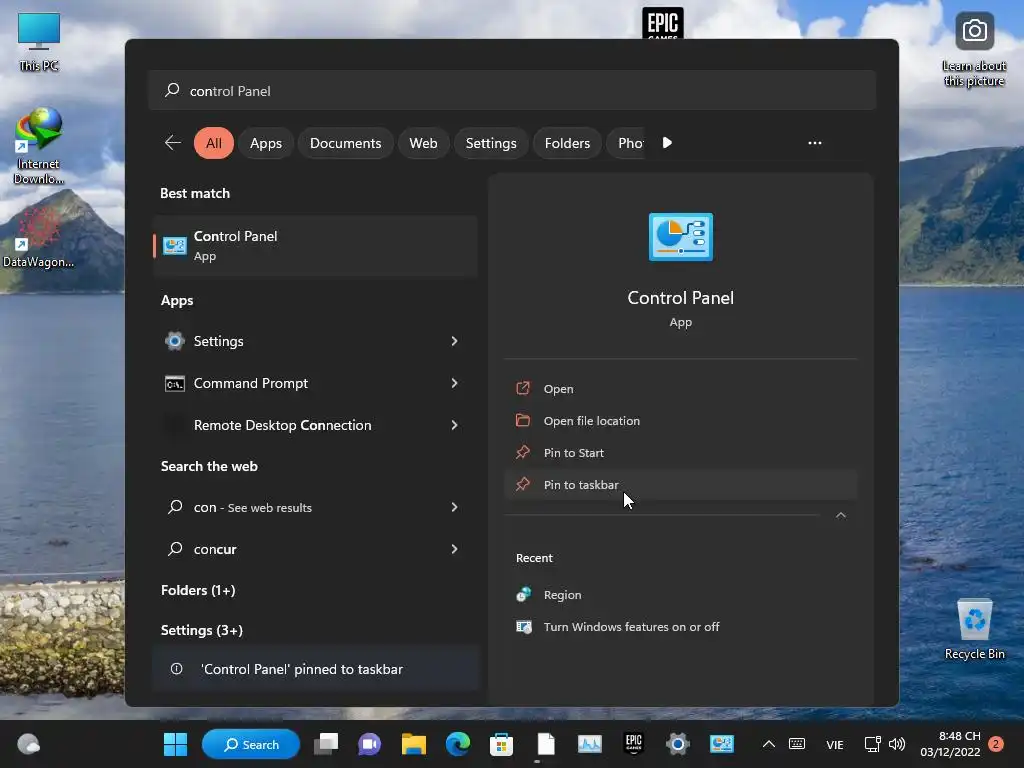Click the large Control Panel preview icon
Screen dimensions: 1024x768
coord(680,236)
